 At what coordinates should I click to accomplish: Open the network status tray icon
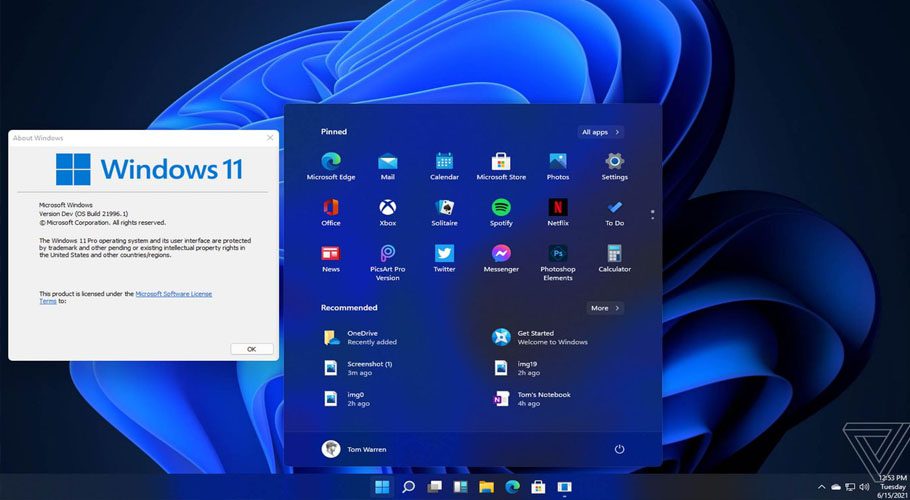(x=850, y=487)
